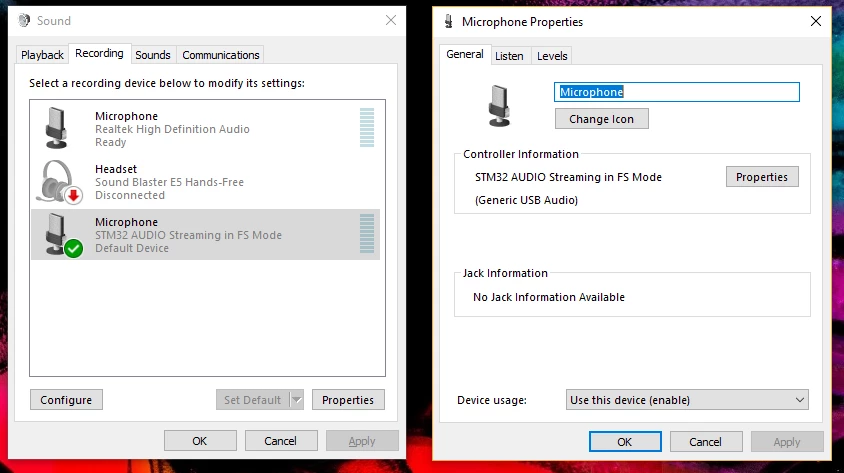This screenshot has width=844, height=473.
Task: Click the Default Device status text
Action: coord(132,248)
